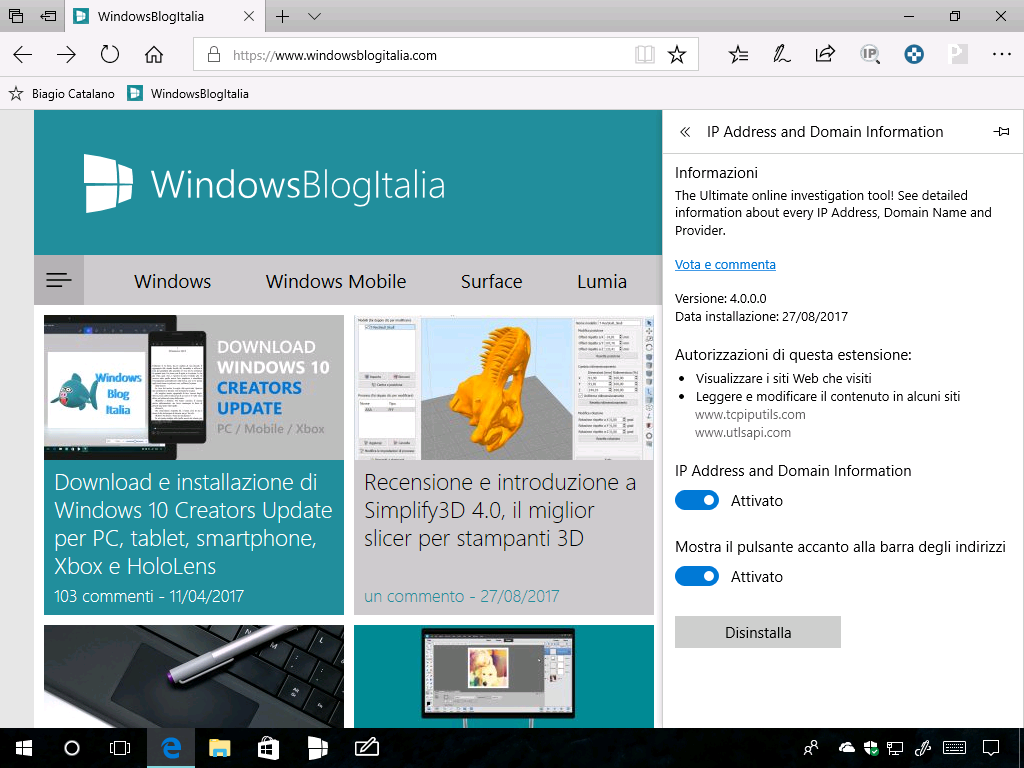Click the blue cross extension icon

pos(914,55)
